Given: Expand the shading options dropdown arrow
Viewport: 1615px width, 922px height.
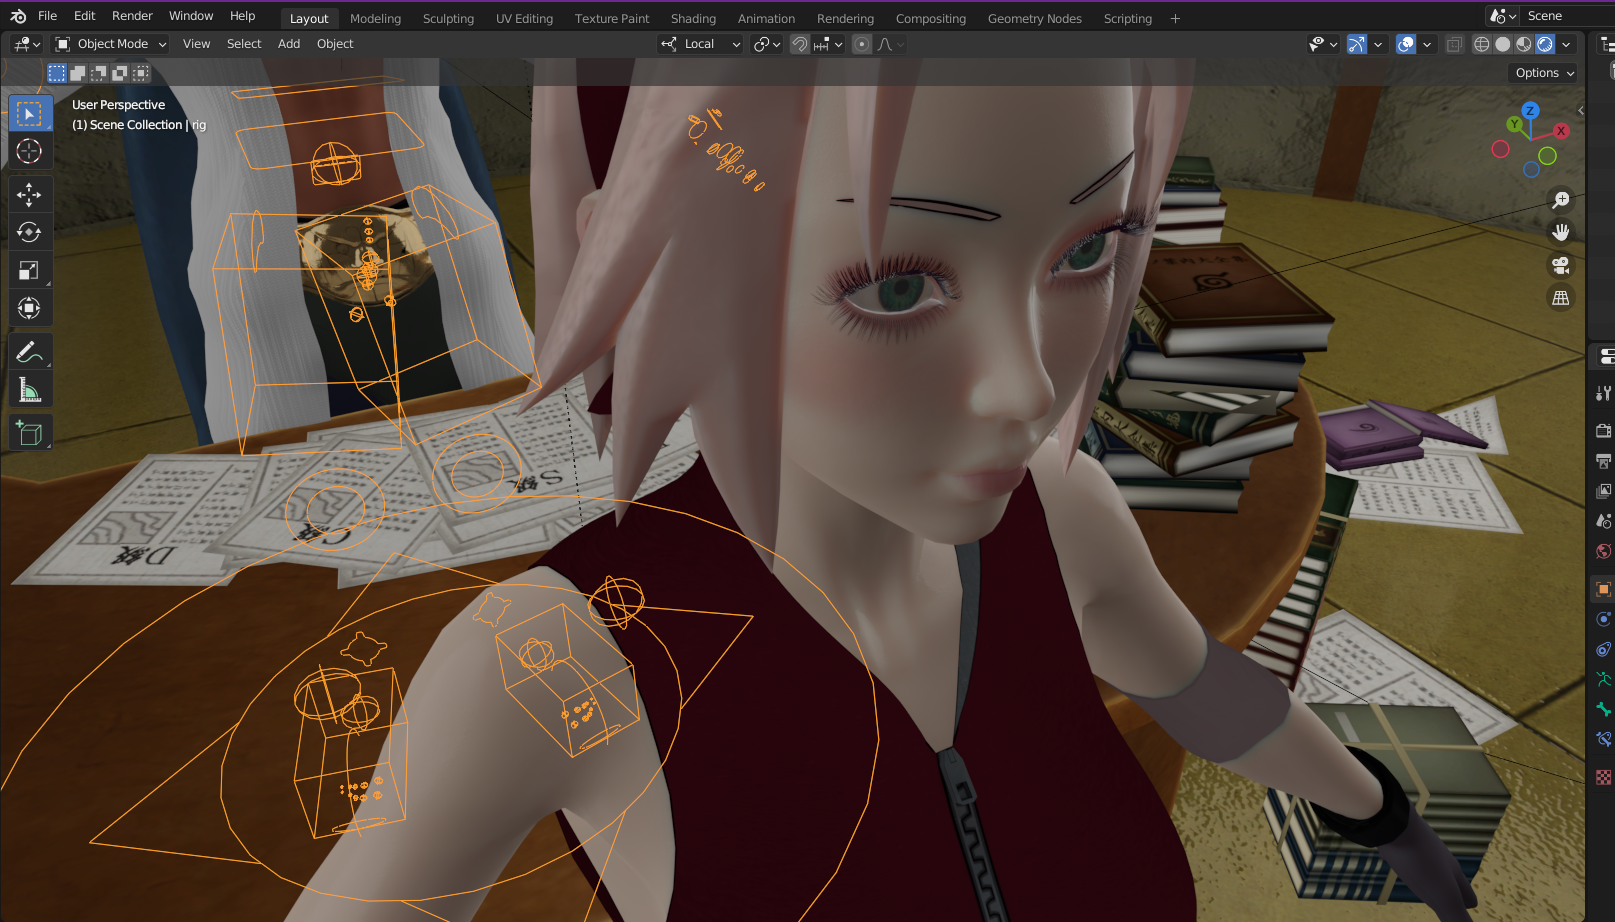Looking at the screenshot, I should coord(1566,44).
